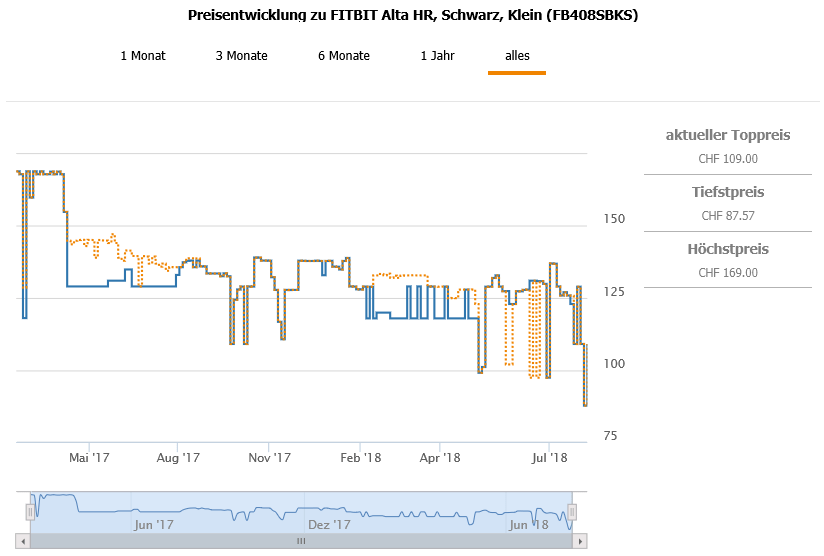824x556 pixels.
Task: Click the navigator scrollbar left arrow
Action: pyautogui.click(x=23, y=541)
